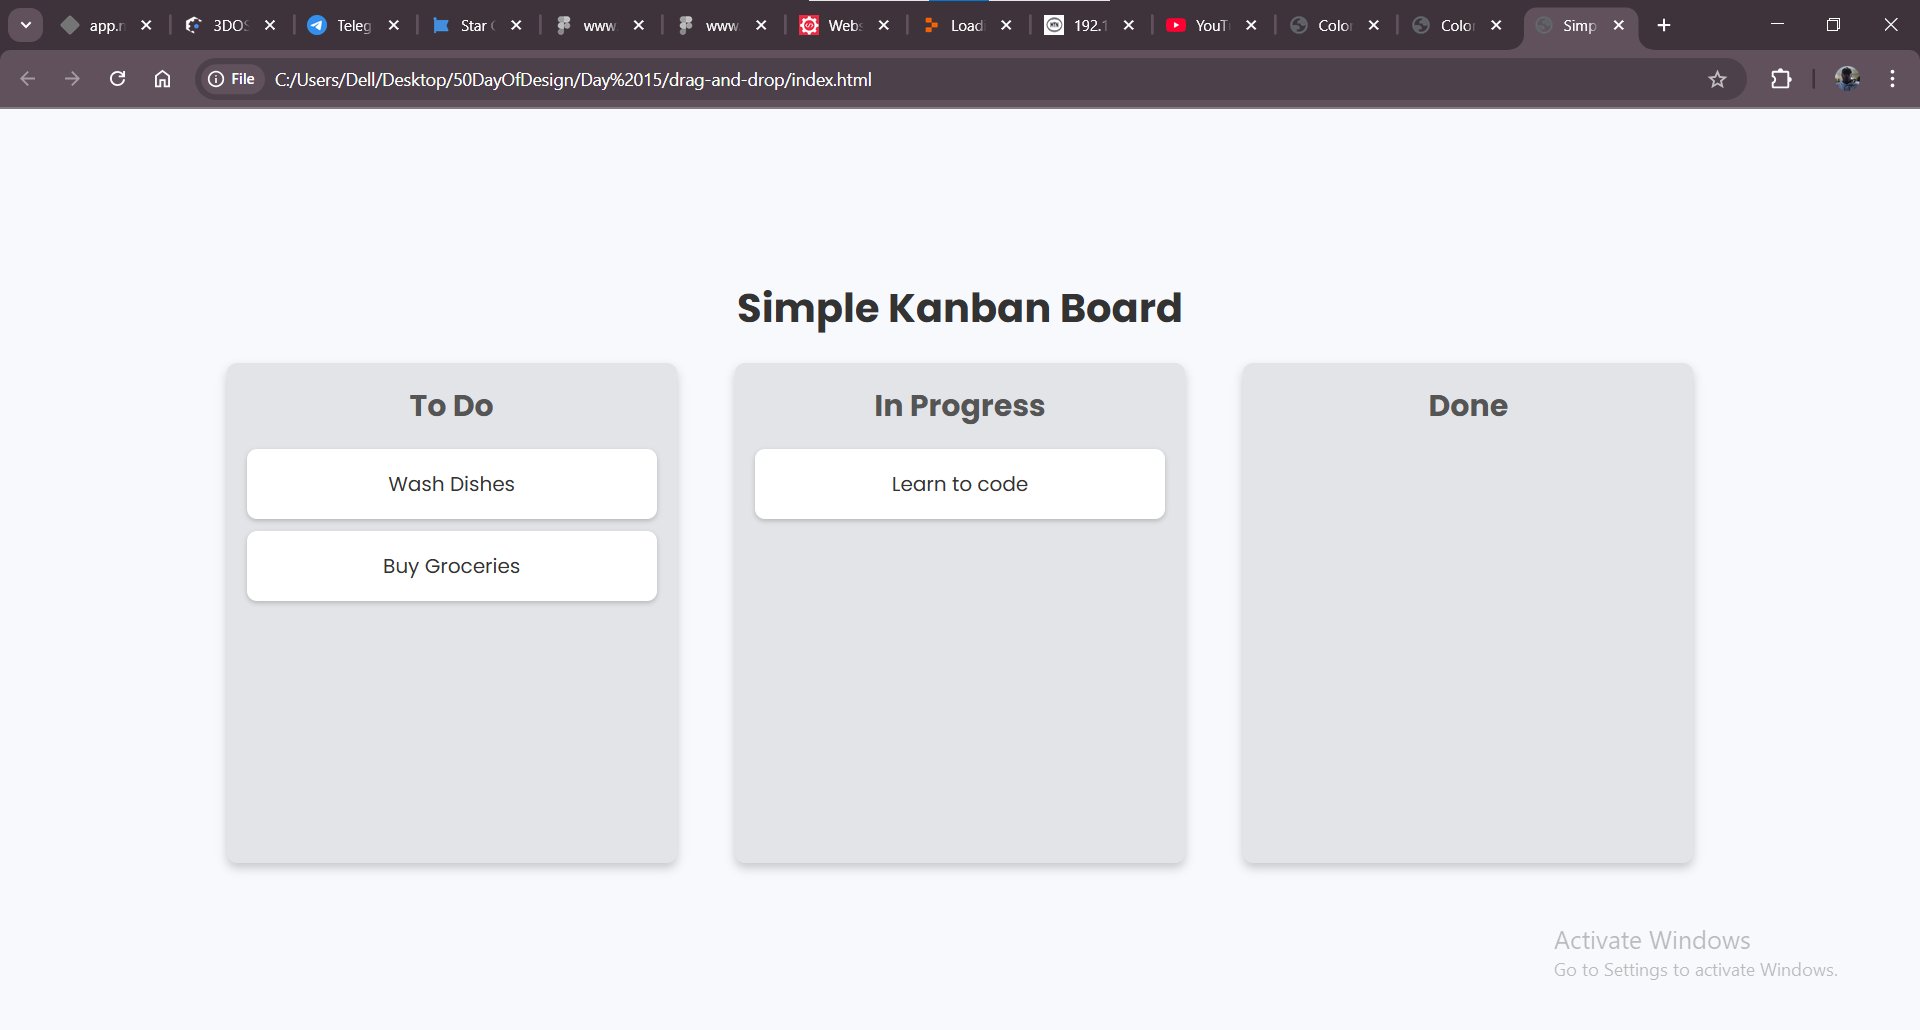Click the Done column heading
The width and height of the screenshot is (1920, 1030).
pyautogui.click(x=1468, y=405)
